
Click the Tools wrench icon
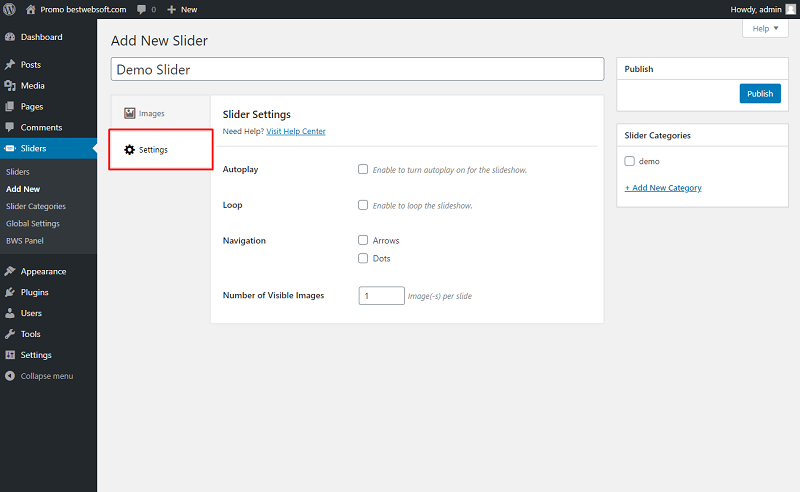coord(10,334)
